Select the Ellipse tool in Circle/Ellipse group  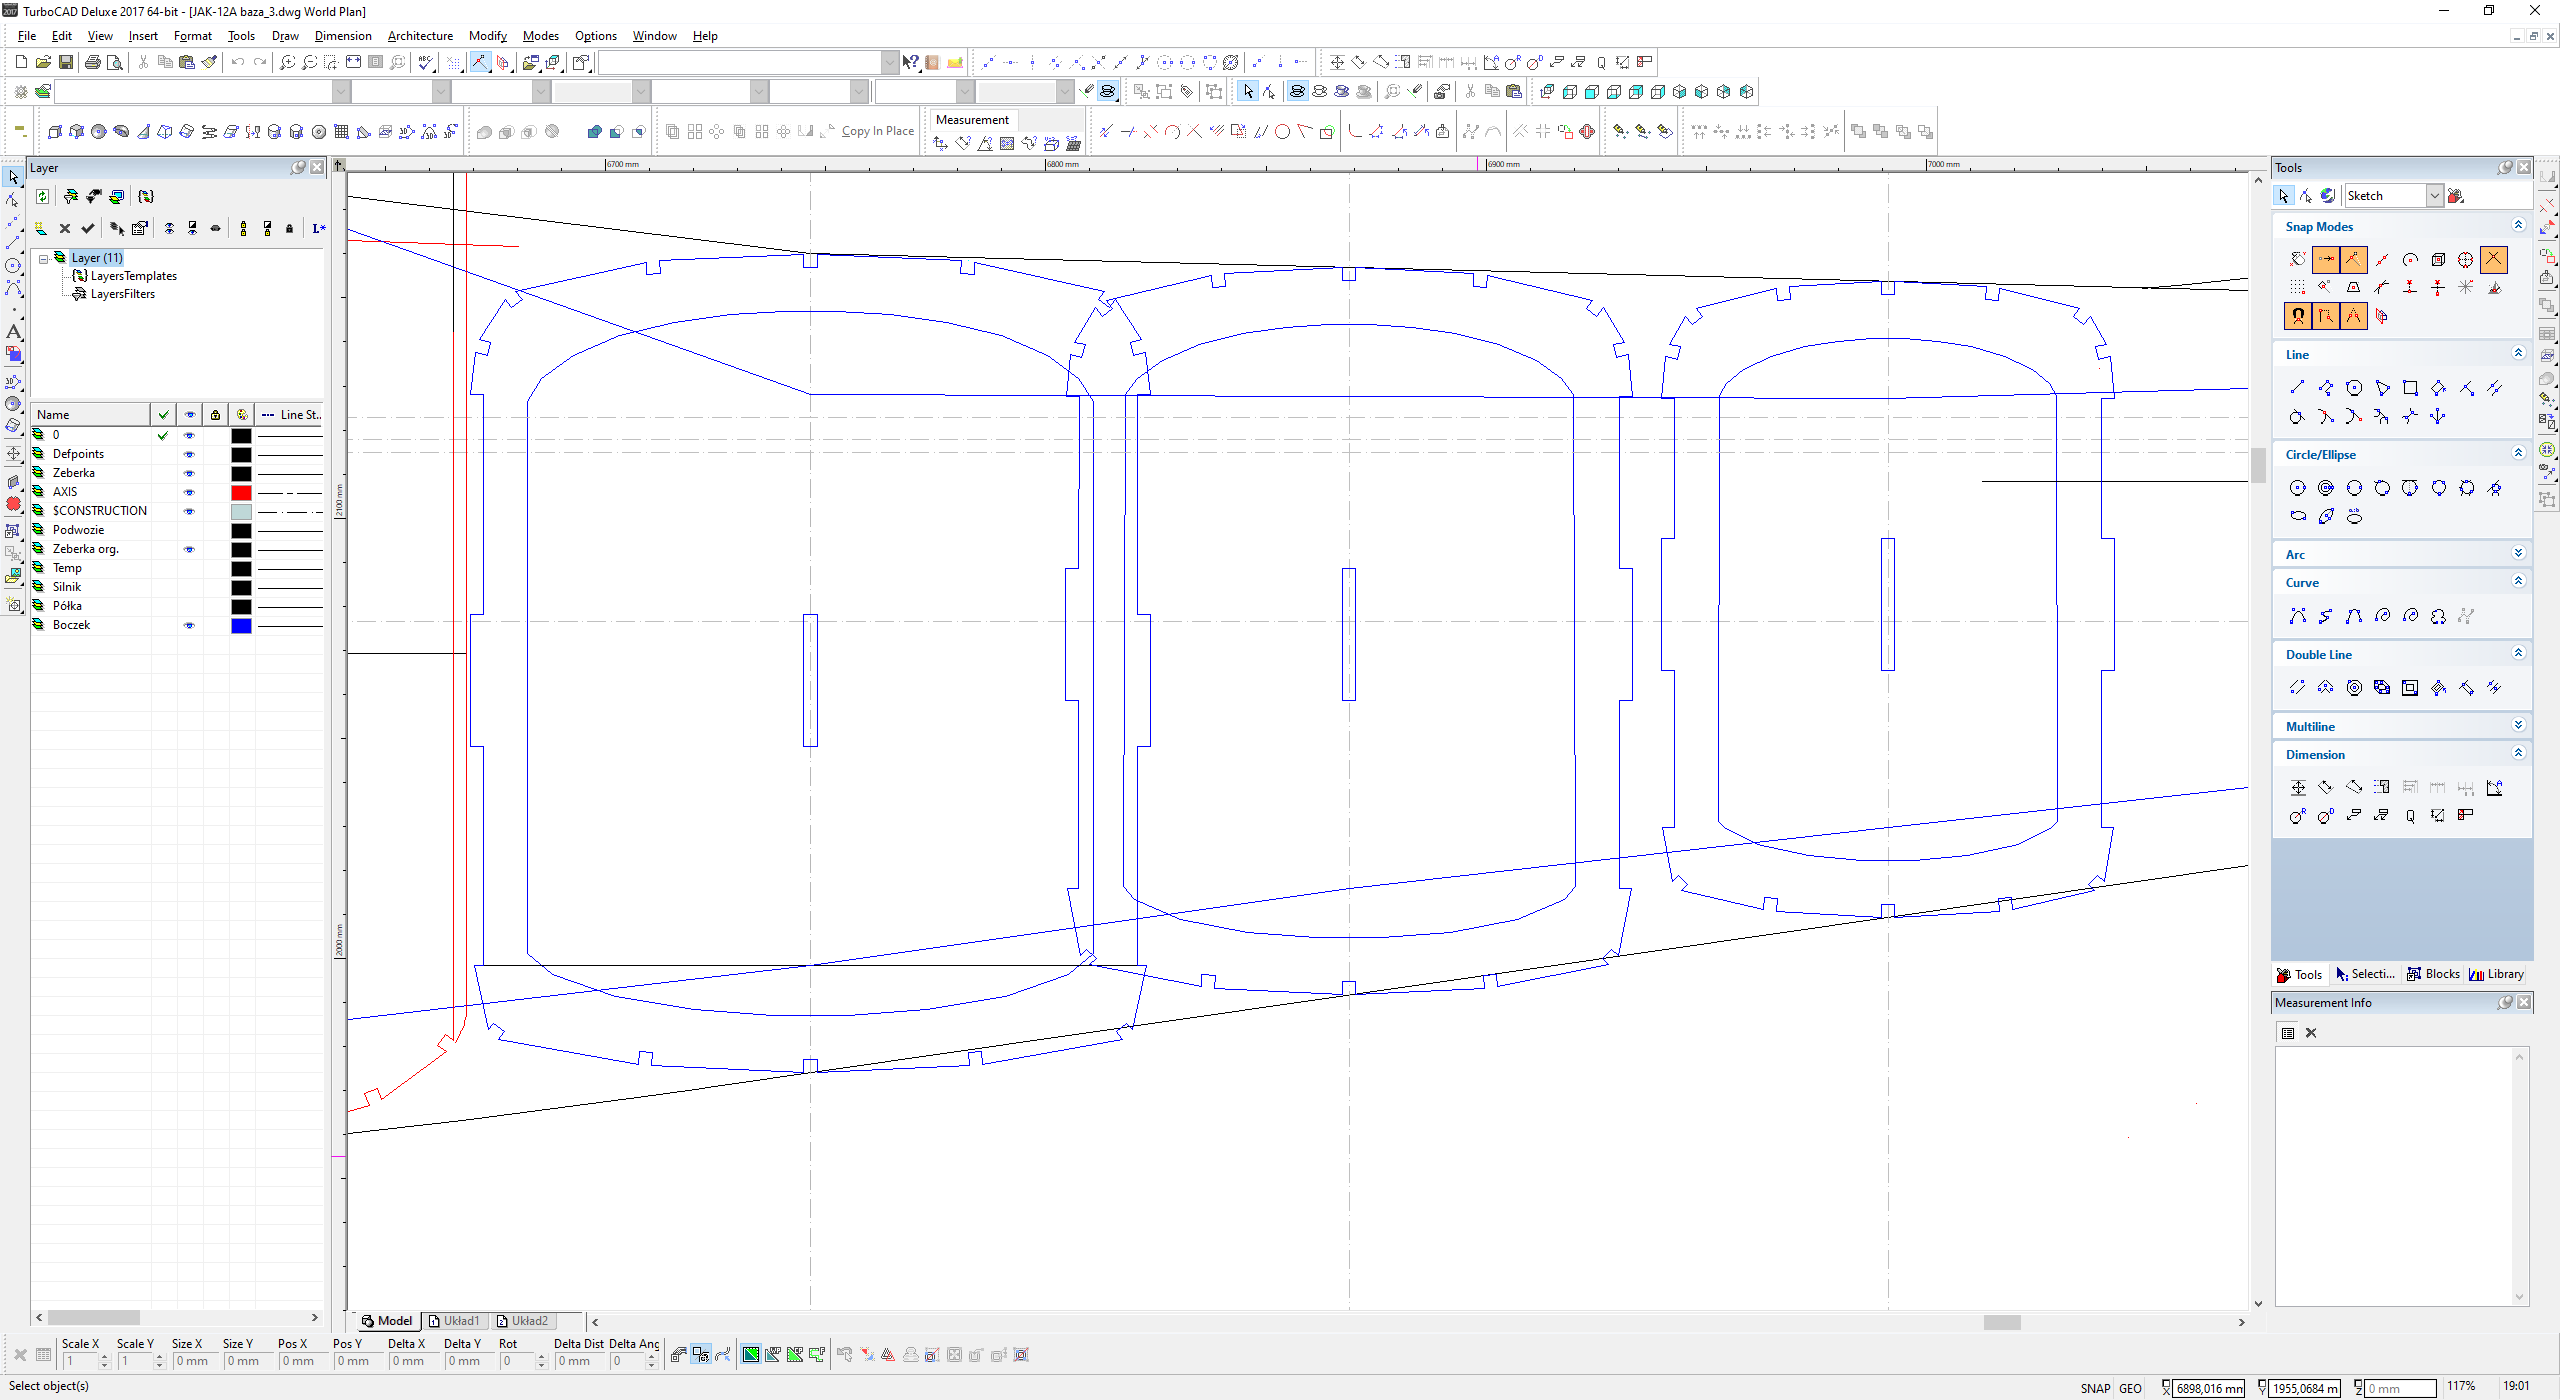click(2297, 516)
